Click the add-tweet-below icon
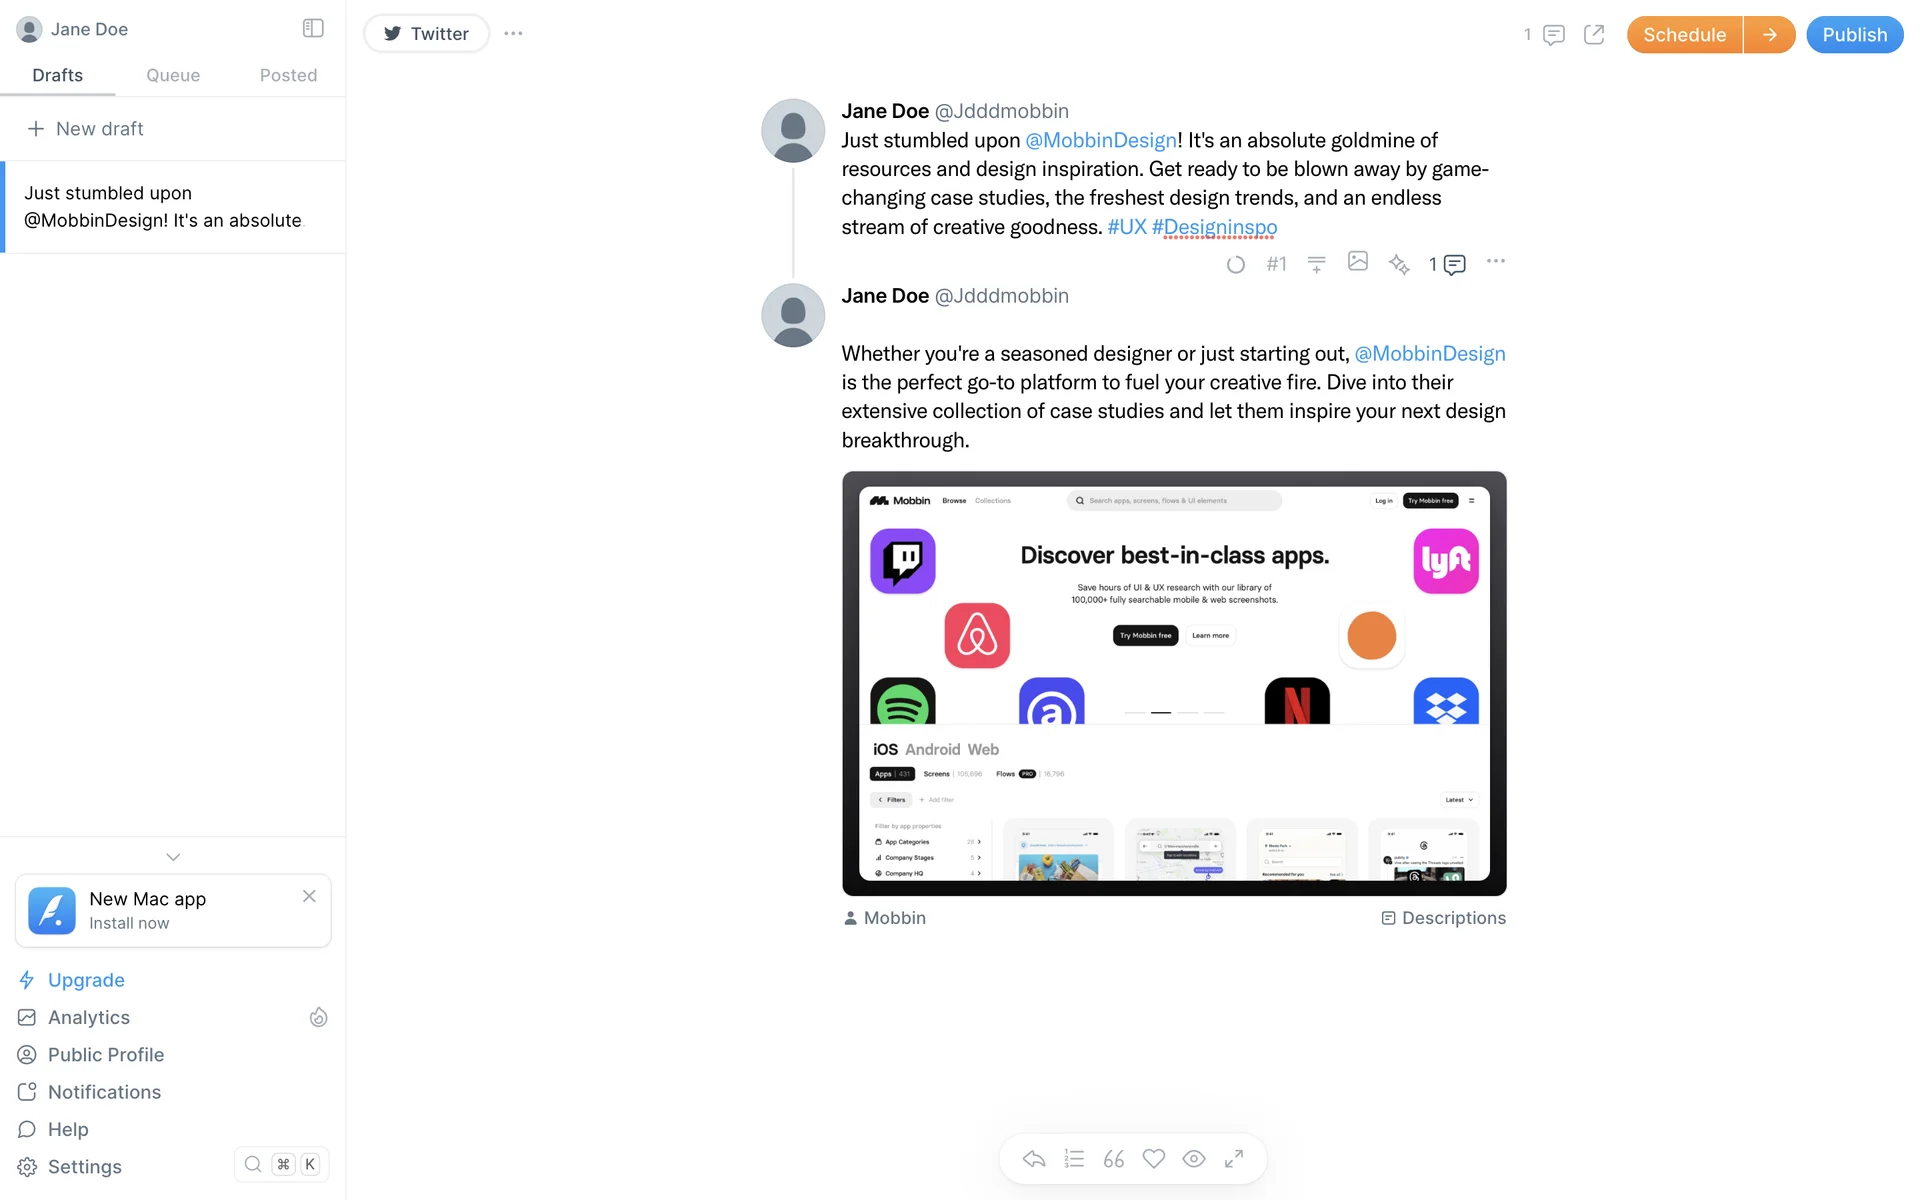The width and height of the screenshot is (1920, 1200). [1316, 264]
